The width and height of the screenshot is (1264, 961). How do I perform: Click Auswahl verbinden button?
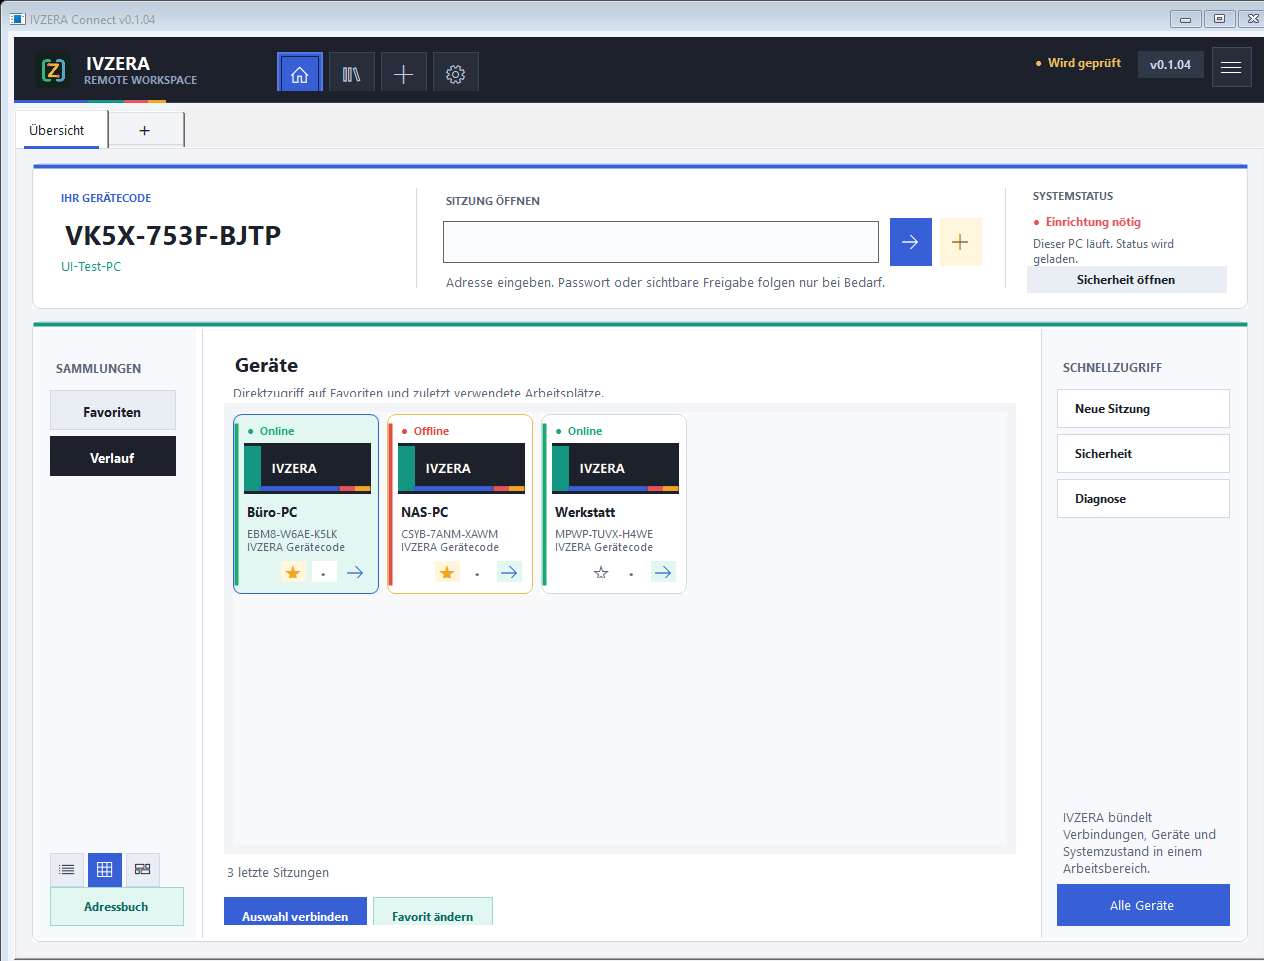click(295, 912)
